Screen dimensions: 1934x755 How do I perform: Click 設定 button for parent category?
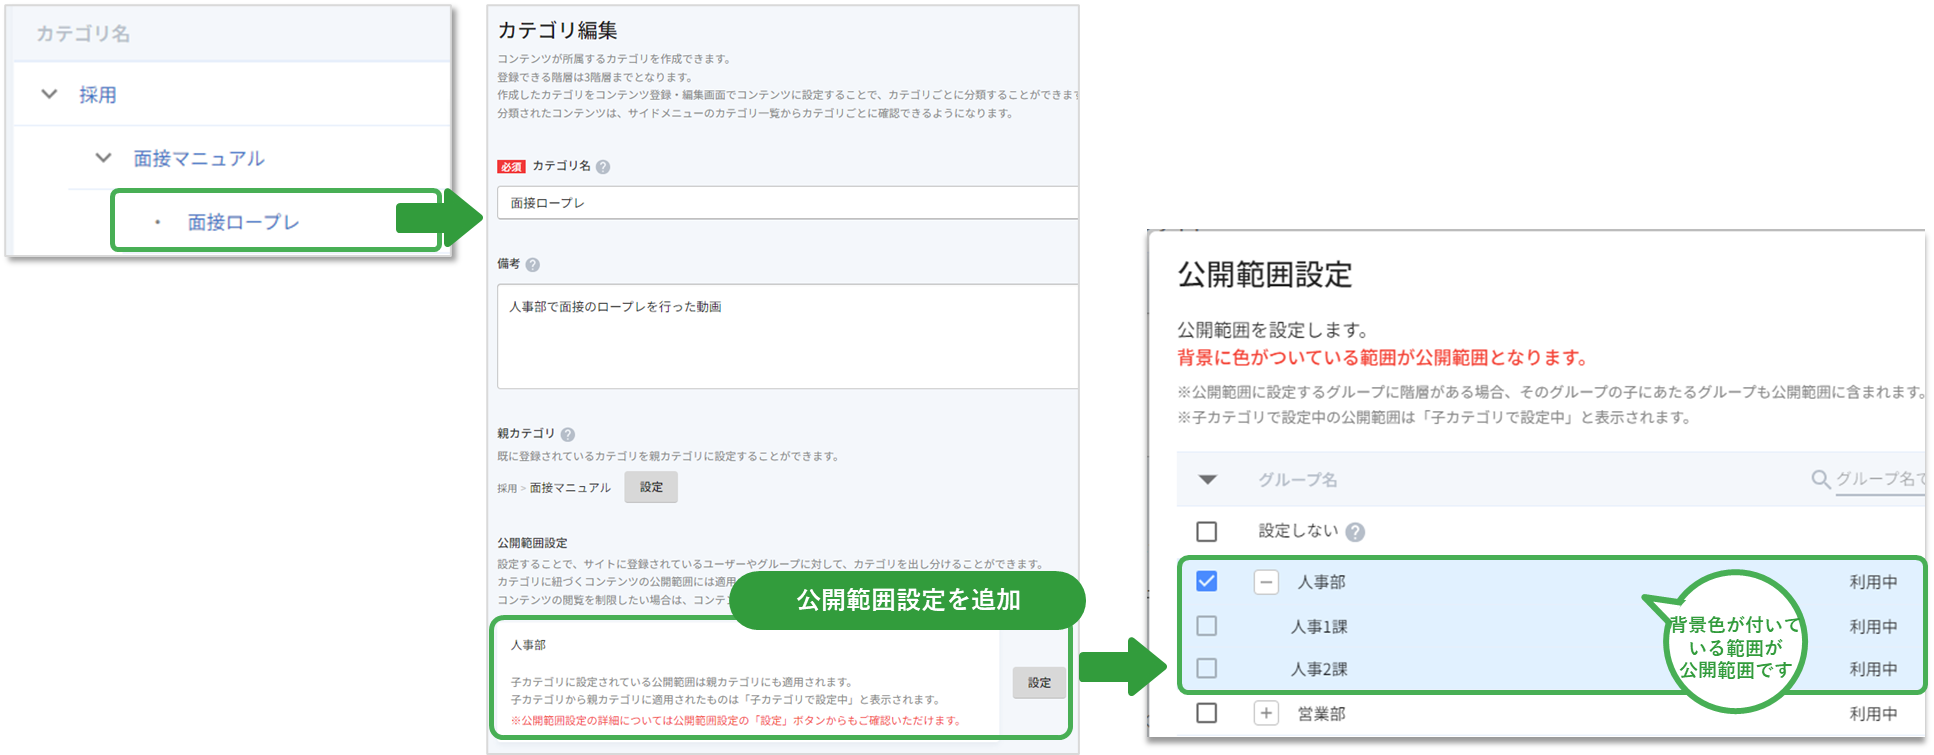[x=651, y=487]
